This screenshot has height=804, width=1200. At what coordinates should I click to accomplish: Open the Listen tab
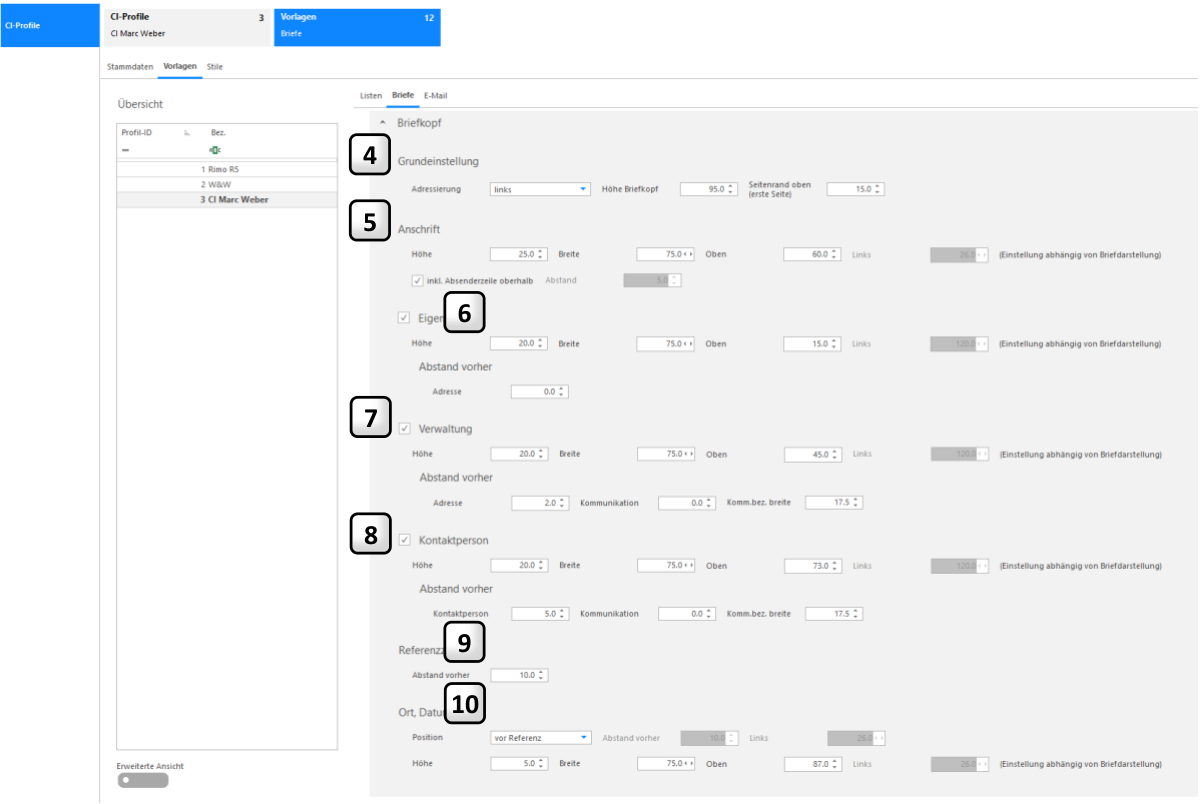point(371,95)
